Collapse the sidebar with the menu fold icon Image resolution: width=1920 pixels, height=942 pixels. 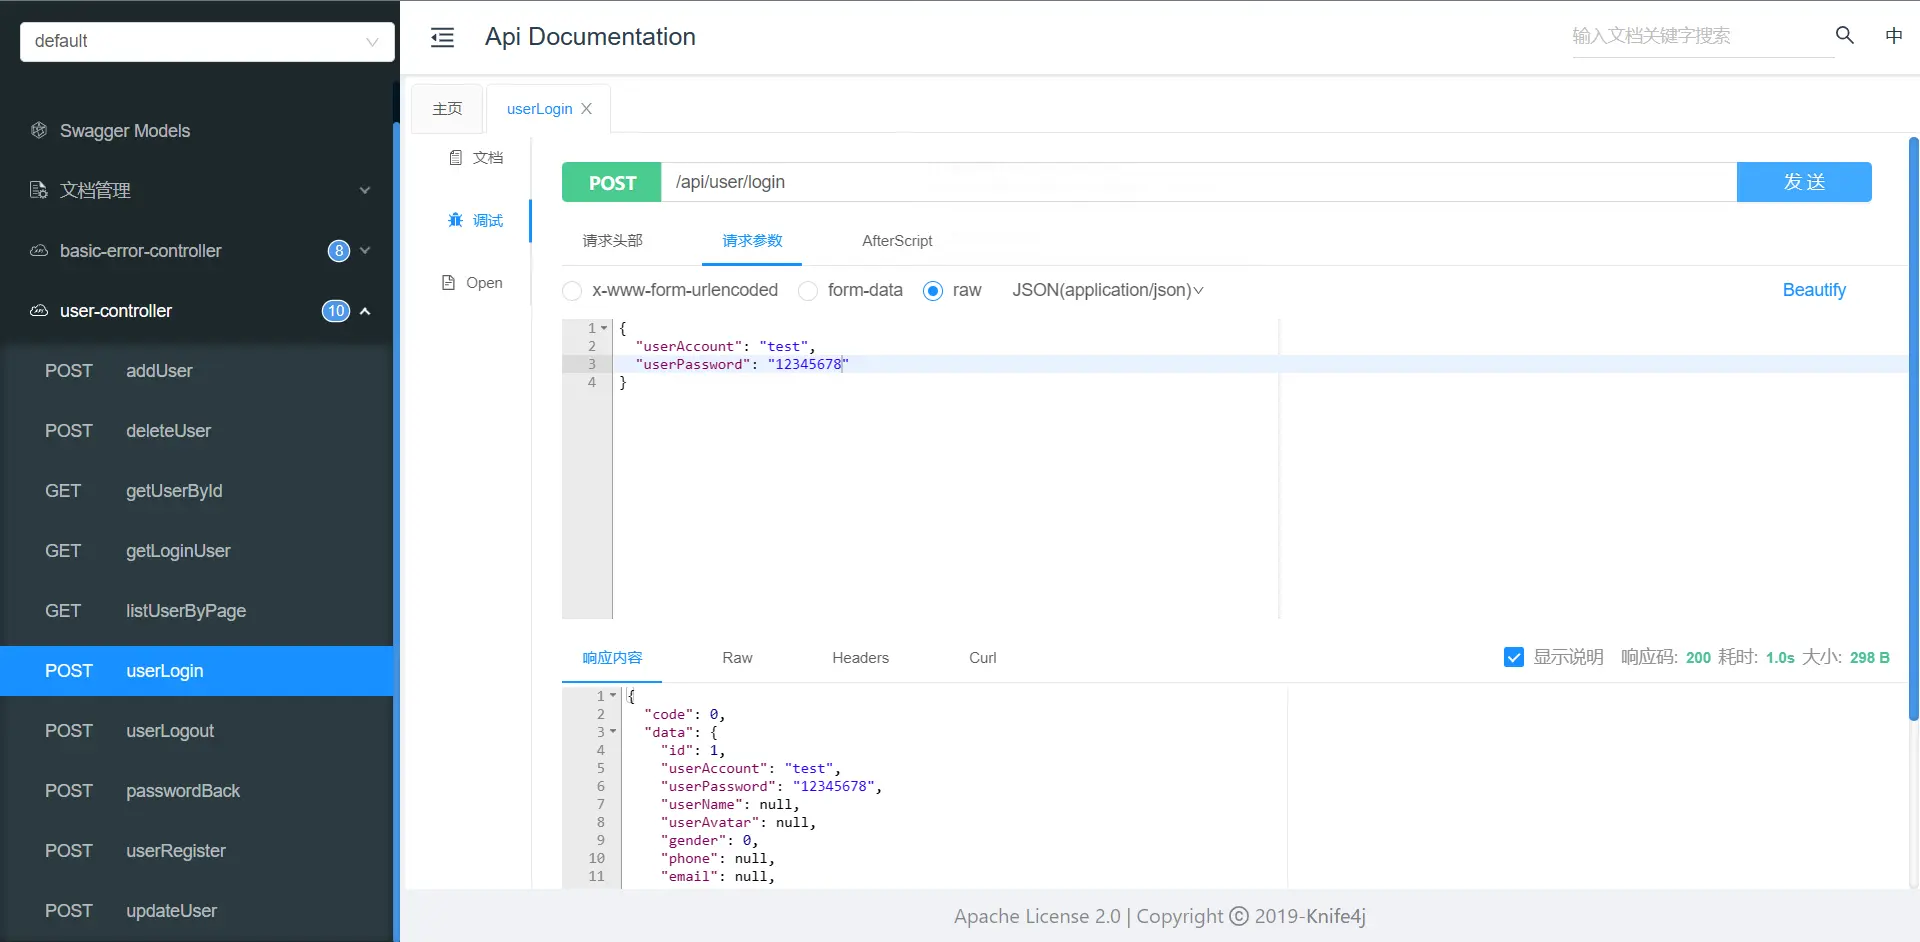[x=442, y=37]
